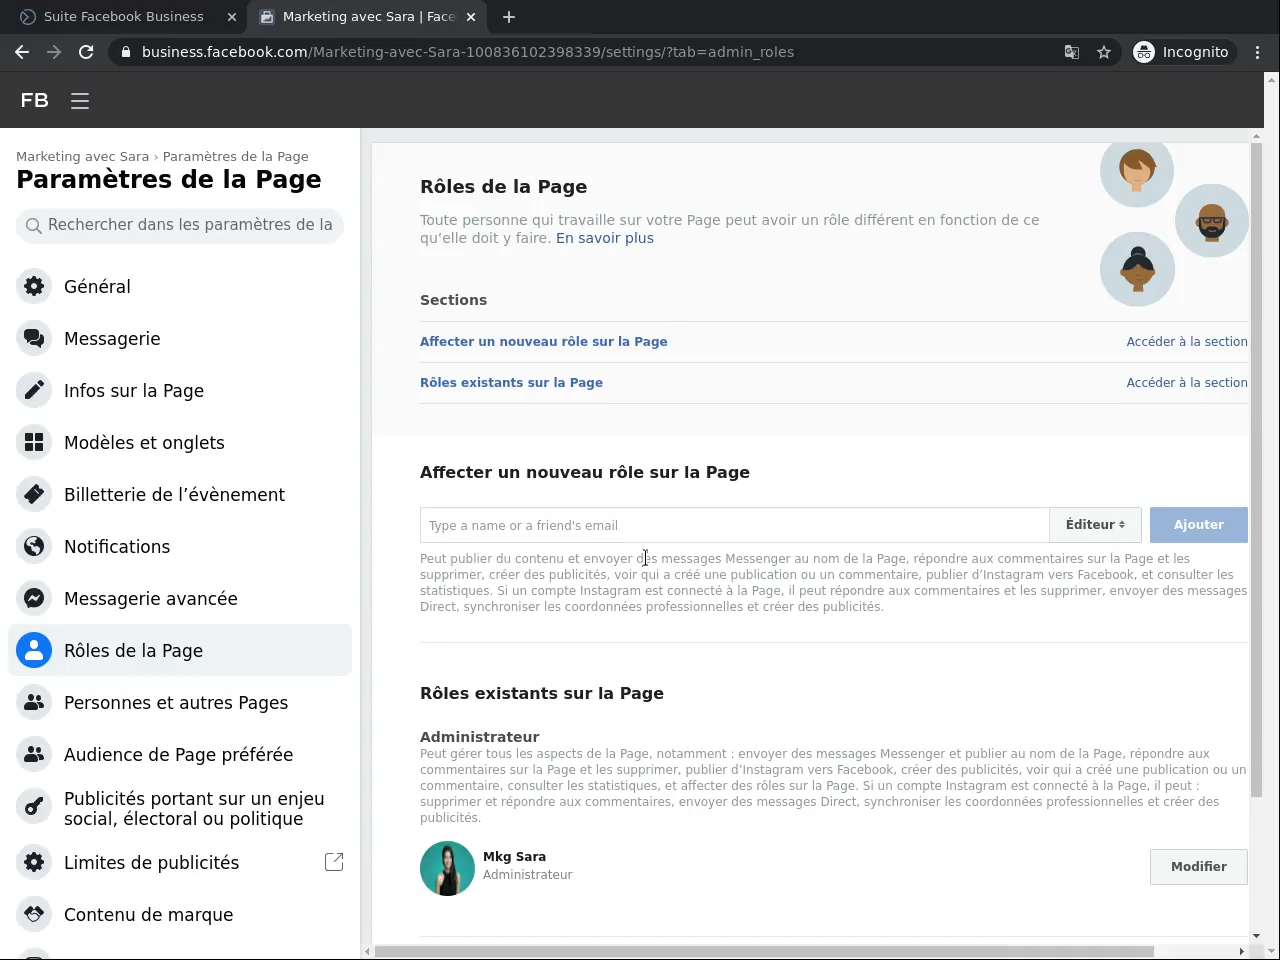
Task: Click the Billetterie ticket icon
Action: coord(34,494)
